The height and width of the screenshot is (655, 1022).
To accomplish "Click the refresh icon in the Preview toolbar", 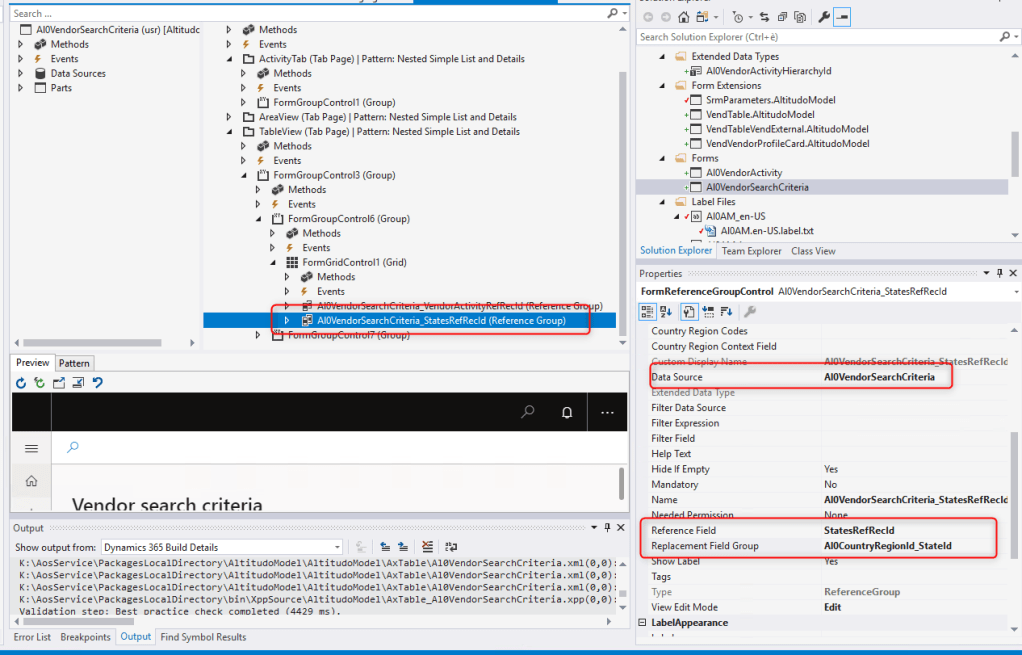I will (x=21, y=383).
